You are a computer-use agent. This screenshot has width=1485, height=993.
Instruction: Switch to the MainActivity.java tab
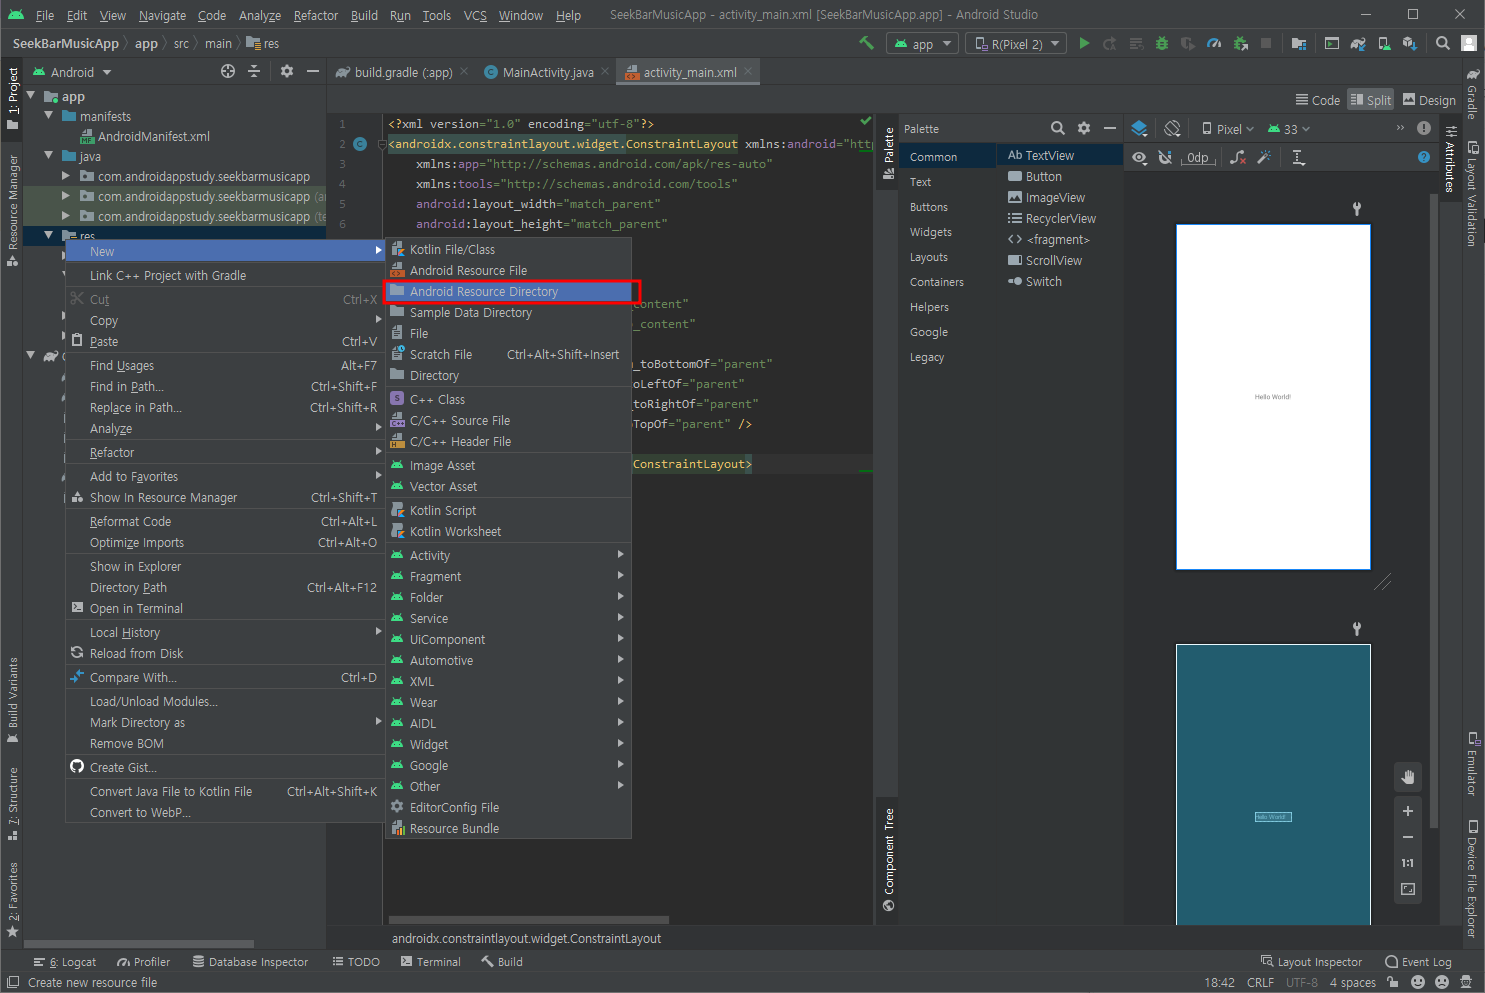point(547,72)
